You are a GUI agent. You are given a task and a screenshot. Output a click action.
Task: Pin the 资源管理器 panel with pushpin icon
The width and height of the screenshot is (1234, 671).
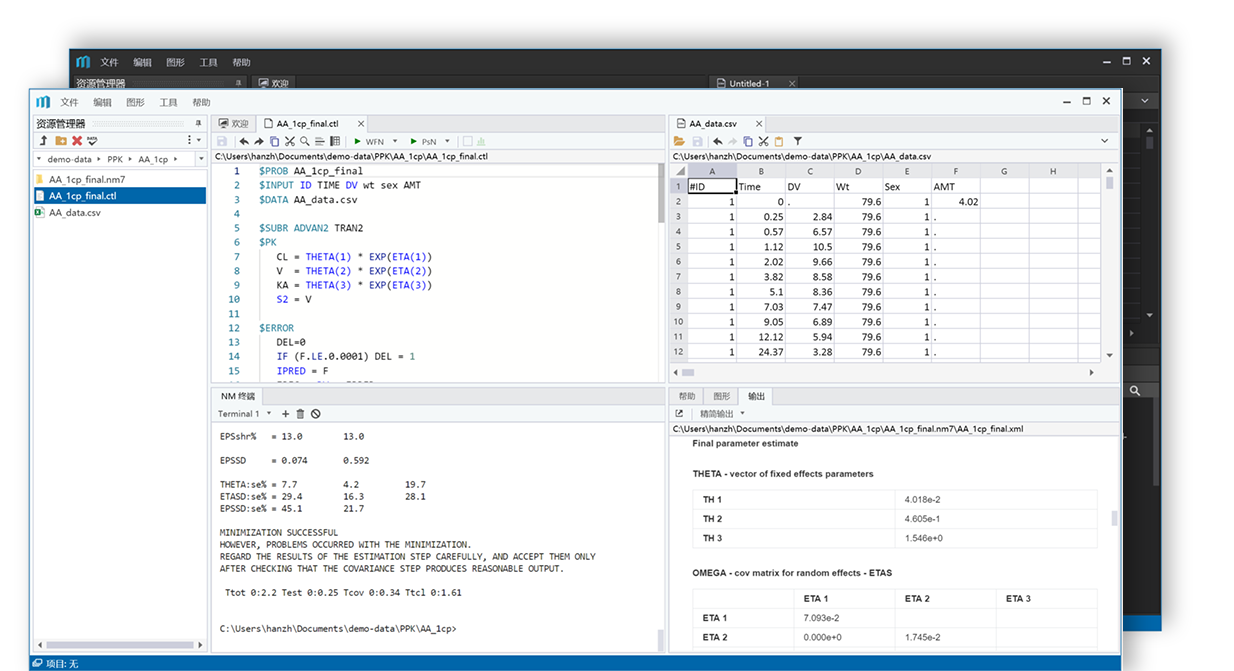tap(198, 124)
